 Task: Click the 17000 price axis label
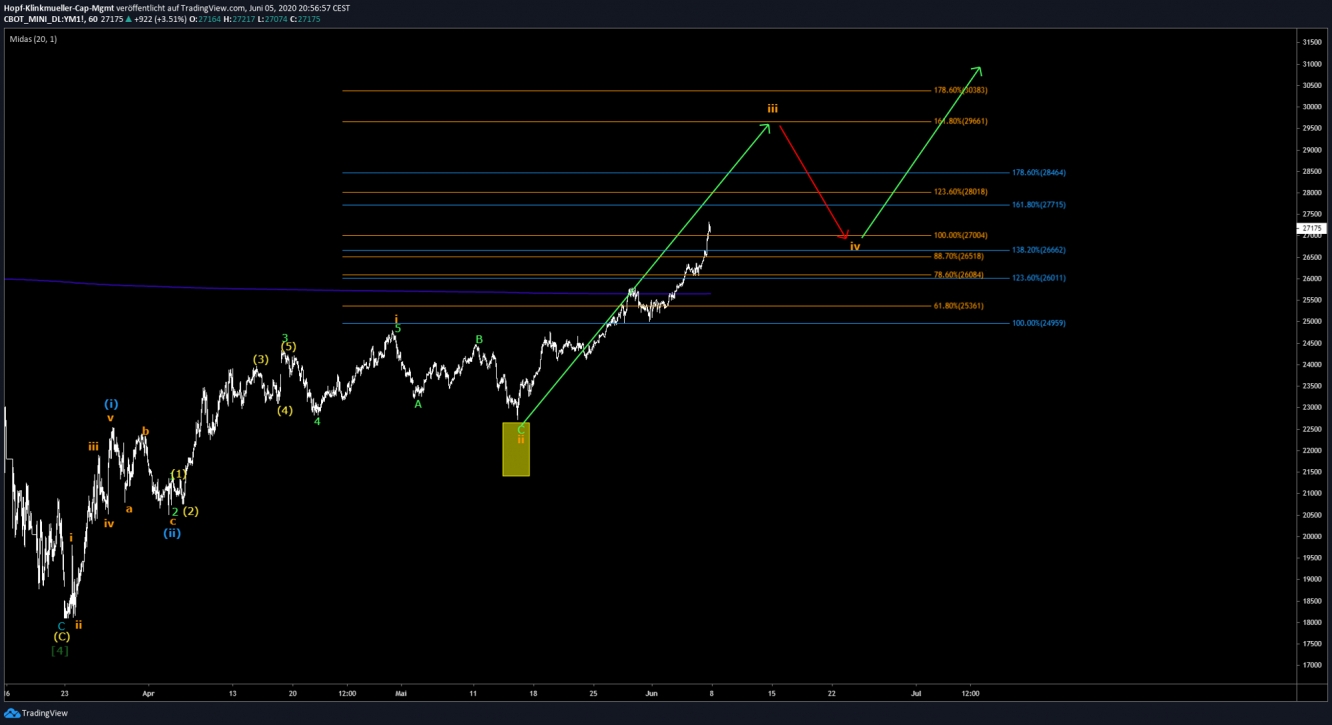tap(1310, 666)
